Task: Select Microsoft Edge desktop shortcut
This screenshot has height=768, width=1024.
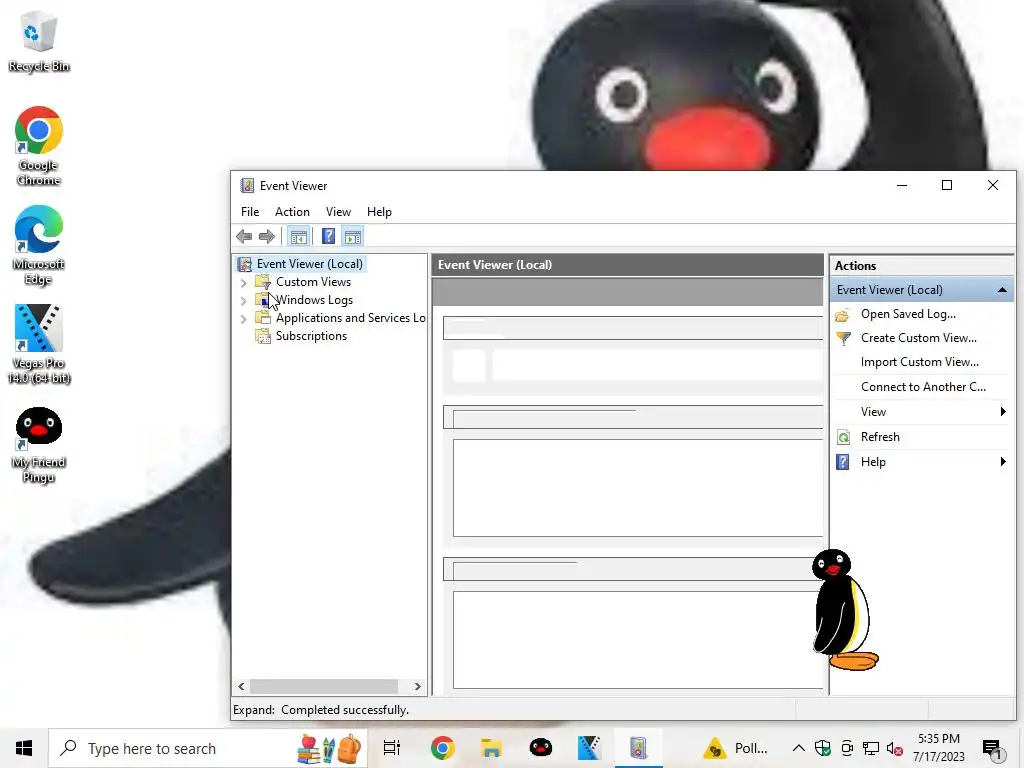Action: coord(39,246)
